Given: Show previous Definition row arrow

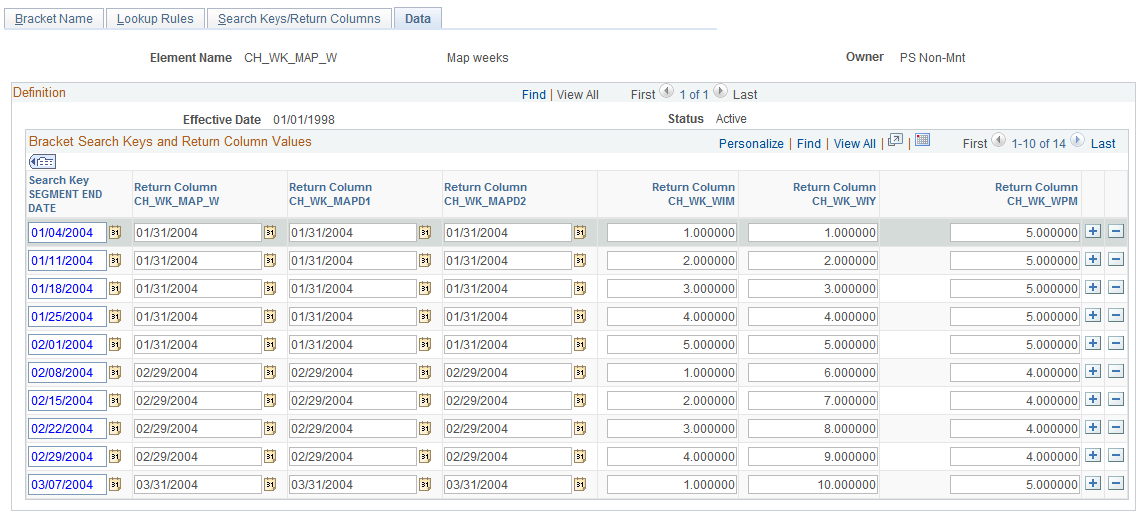Looking at the screenshot, I should [666, 91].
